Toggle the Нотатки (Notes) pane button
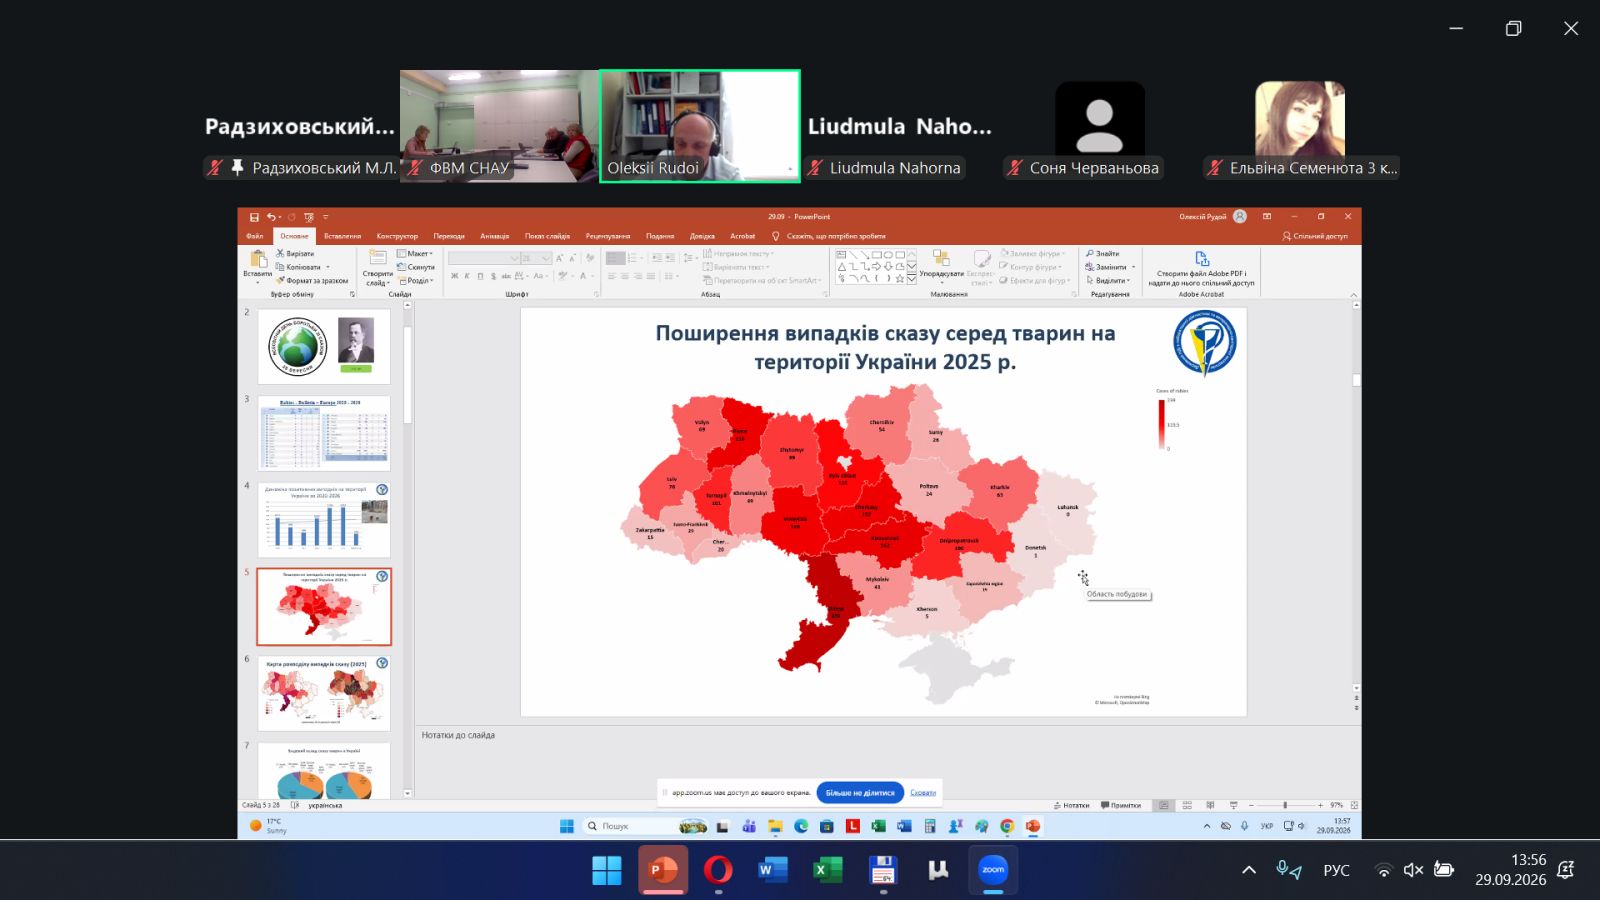This screenshot has height=900, width=1600. (1071, 805)
